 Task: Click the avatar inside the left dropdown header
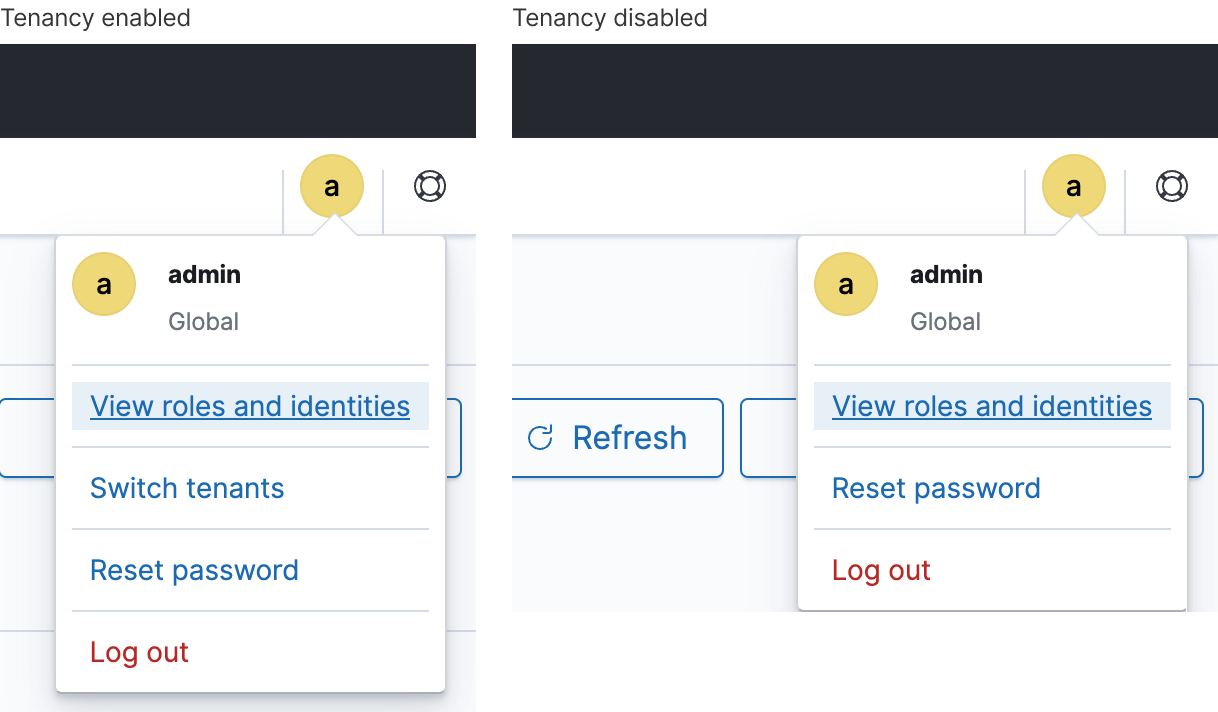coord(104,284)
